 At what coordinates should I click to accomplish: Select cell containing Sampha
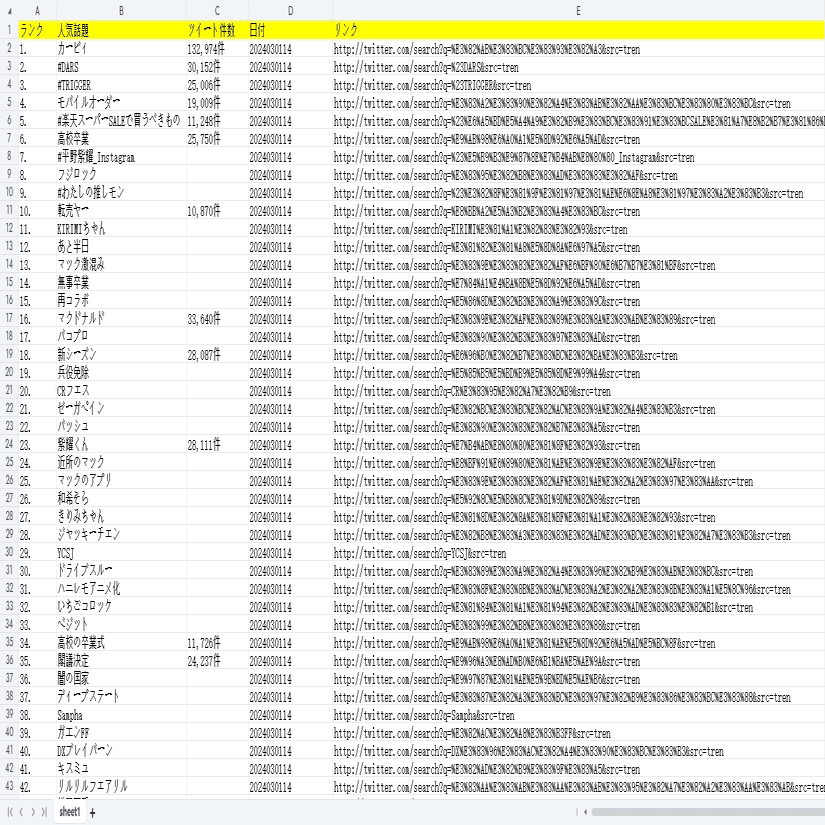point(121,715)
